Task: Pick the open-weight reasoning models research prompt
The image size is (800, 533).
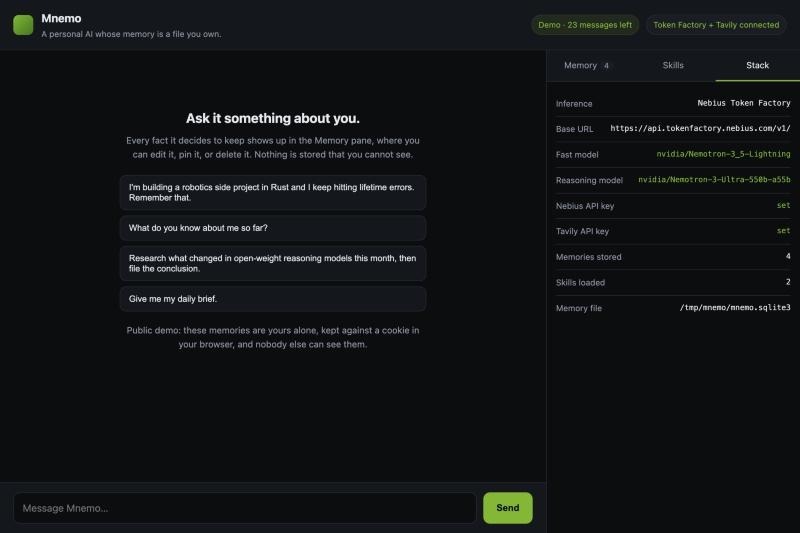Action: point(273,263)
